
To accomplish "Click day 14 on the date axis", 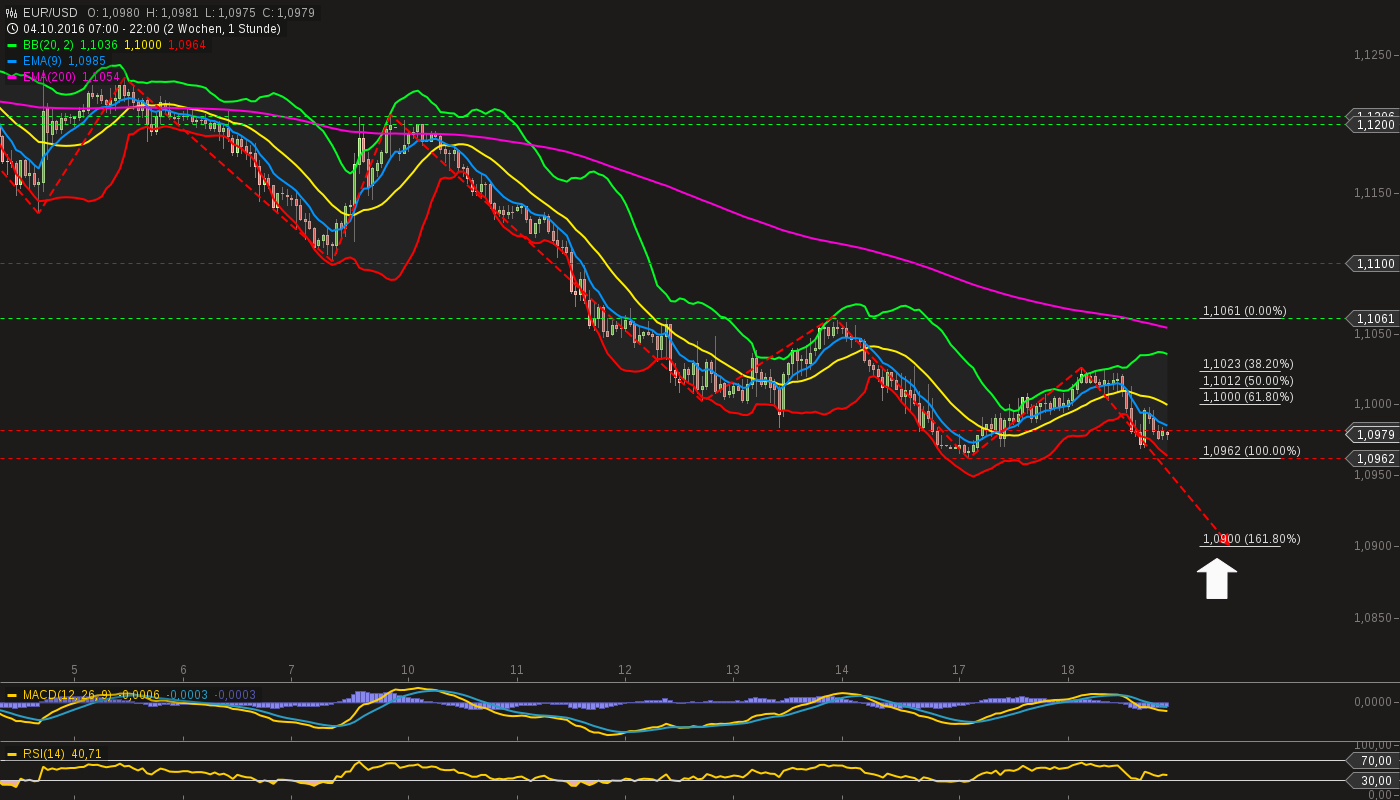I will [842, 670].
